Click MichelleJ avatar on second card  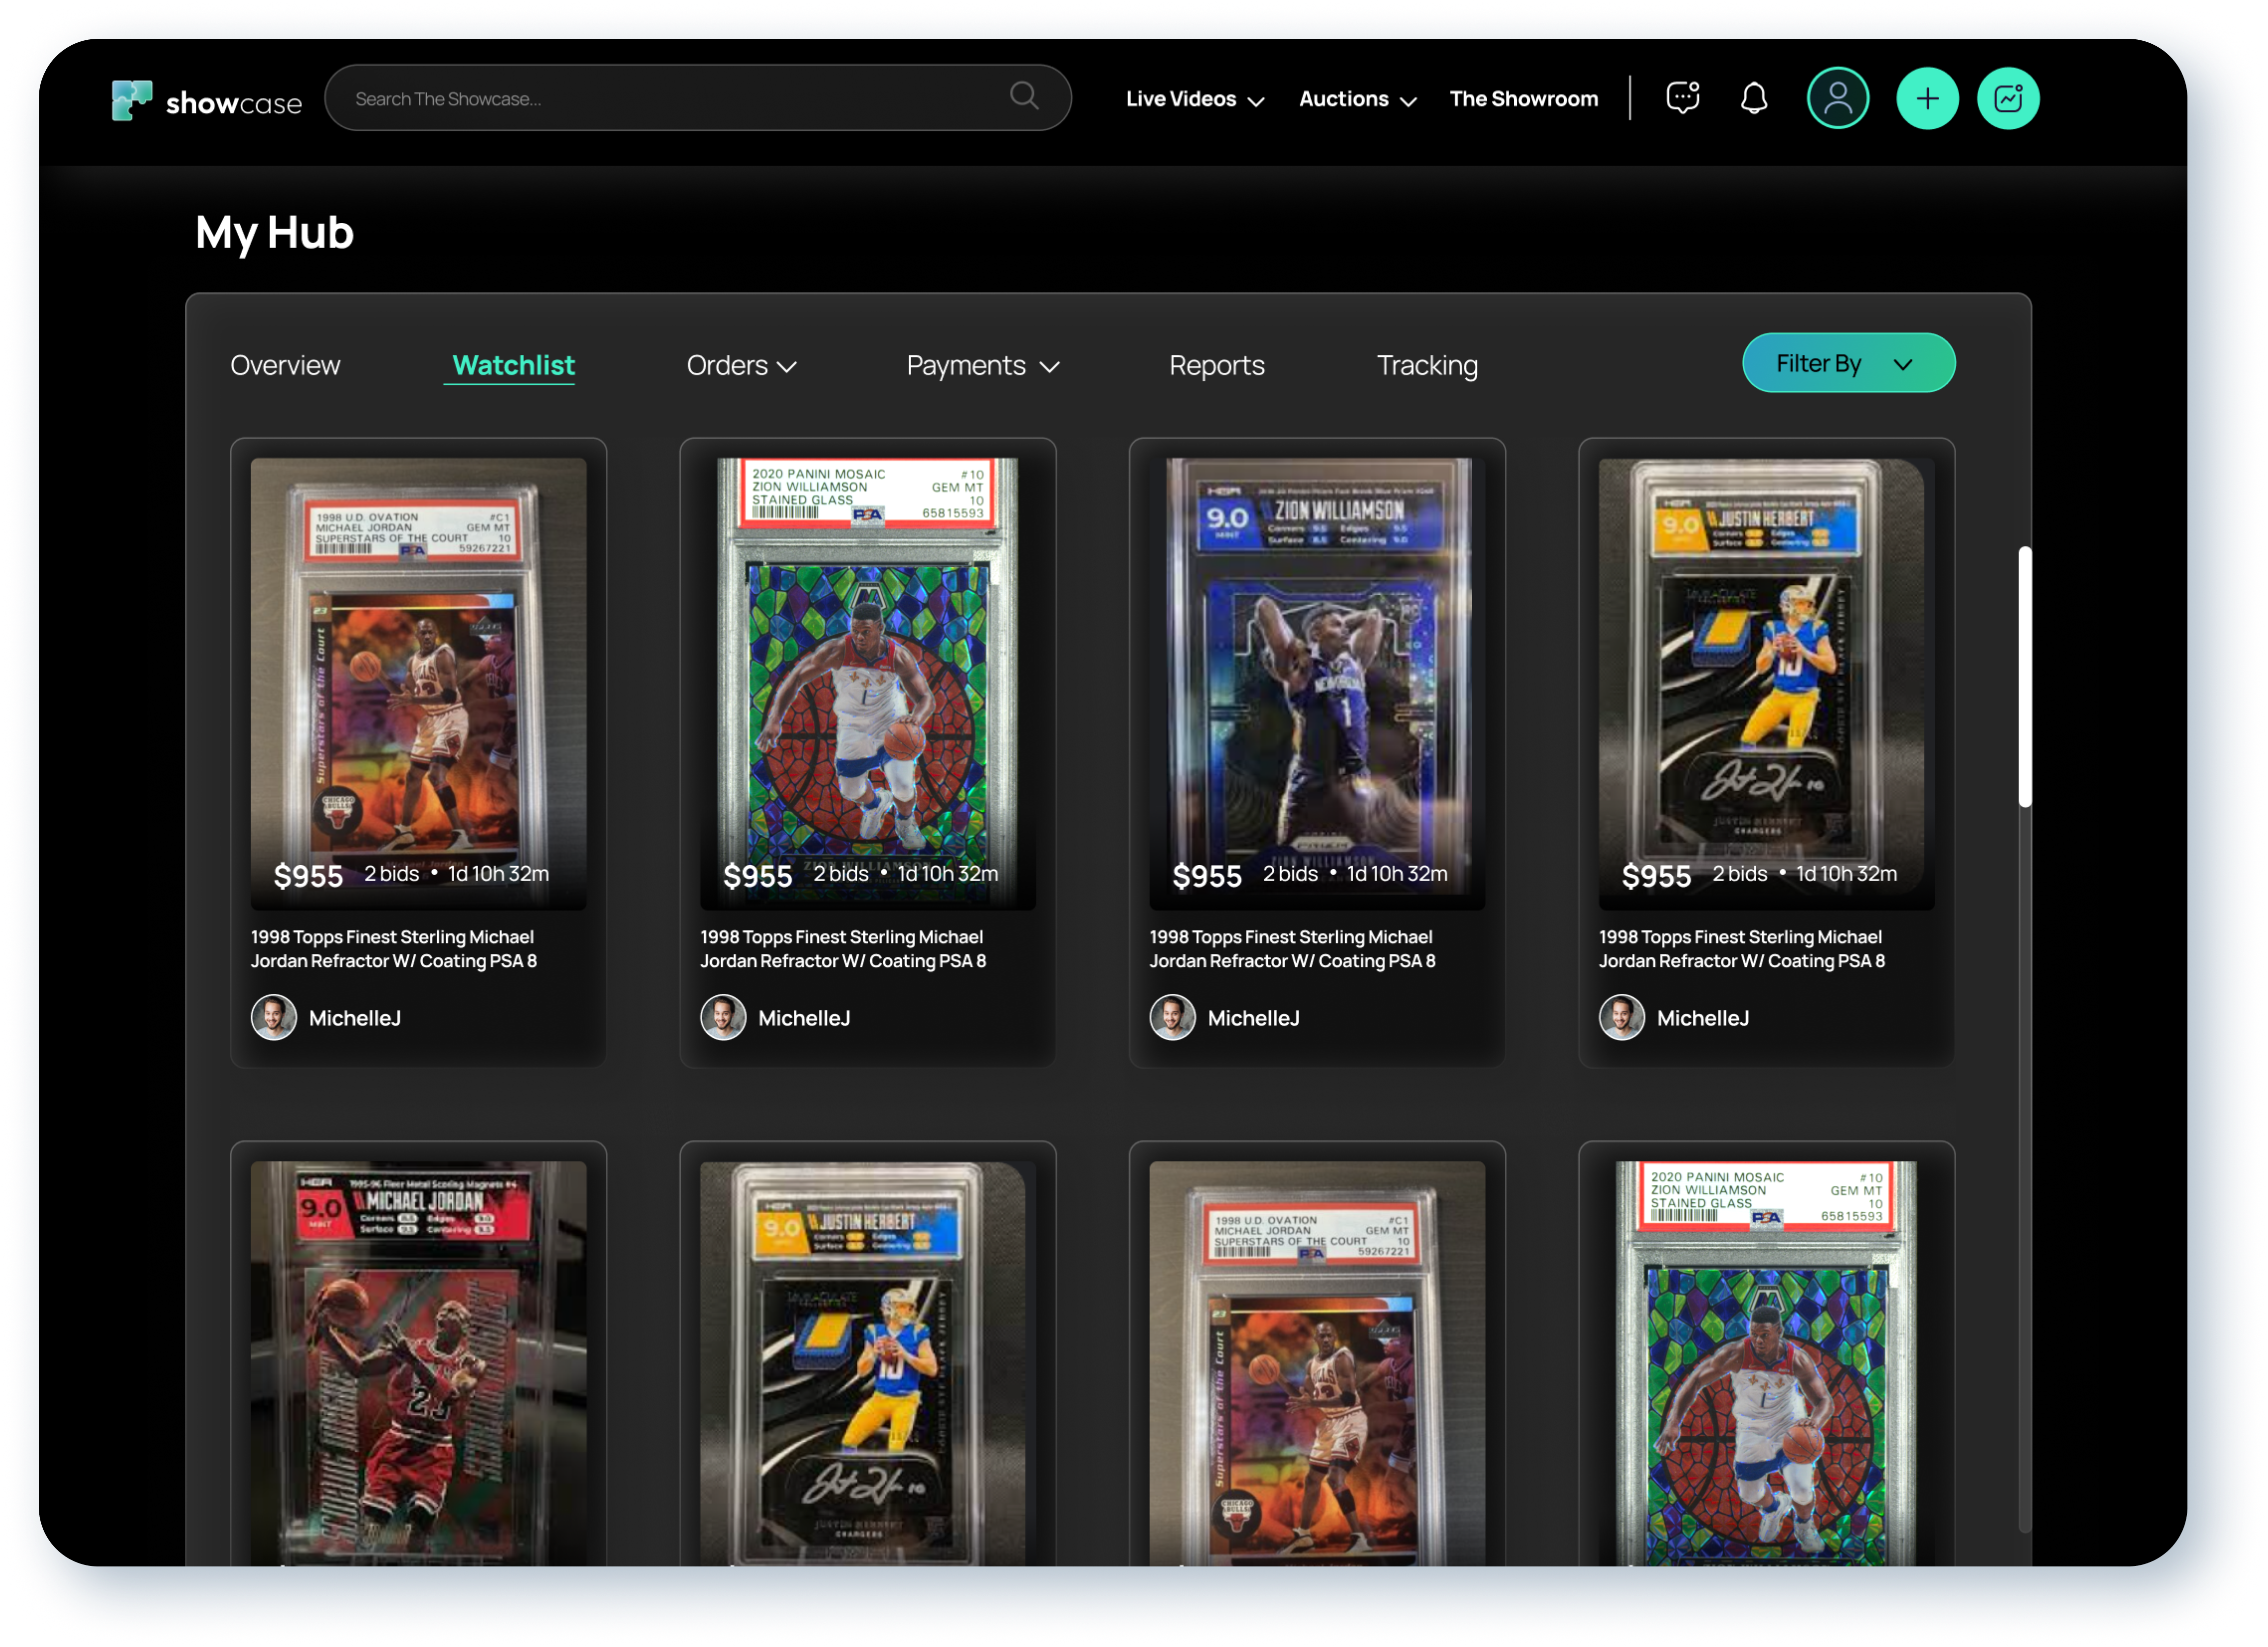pyautogui.click(x=722, y=1017)
